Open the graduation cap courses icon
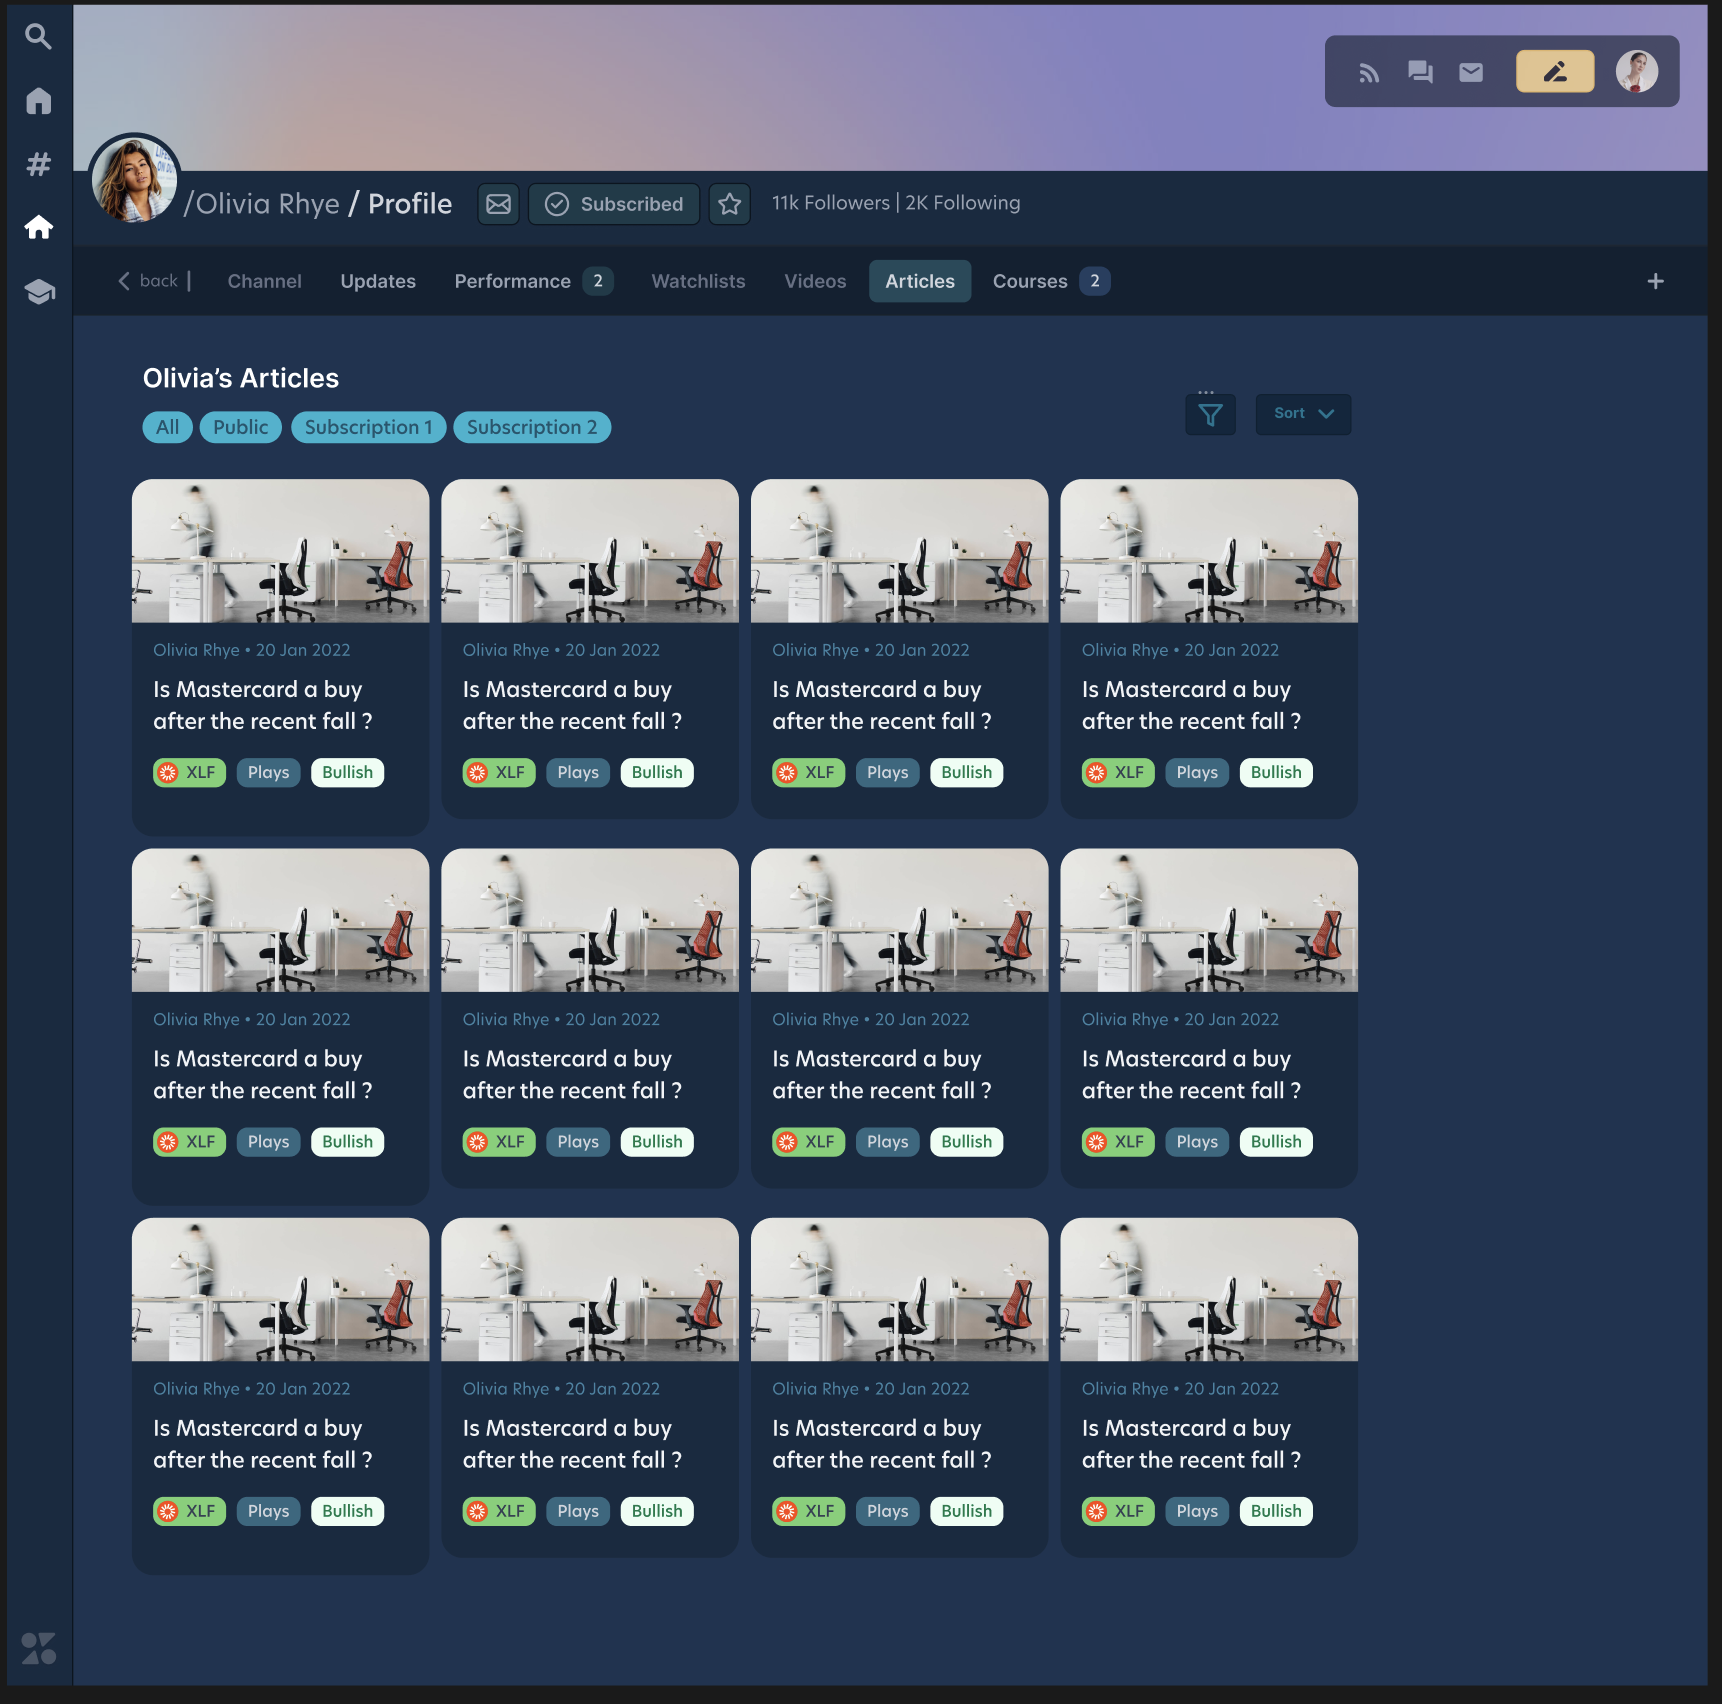The image size is (1722, 1704). 39,291
